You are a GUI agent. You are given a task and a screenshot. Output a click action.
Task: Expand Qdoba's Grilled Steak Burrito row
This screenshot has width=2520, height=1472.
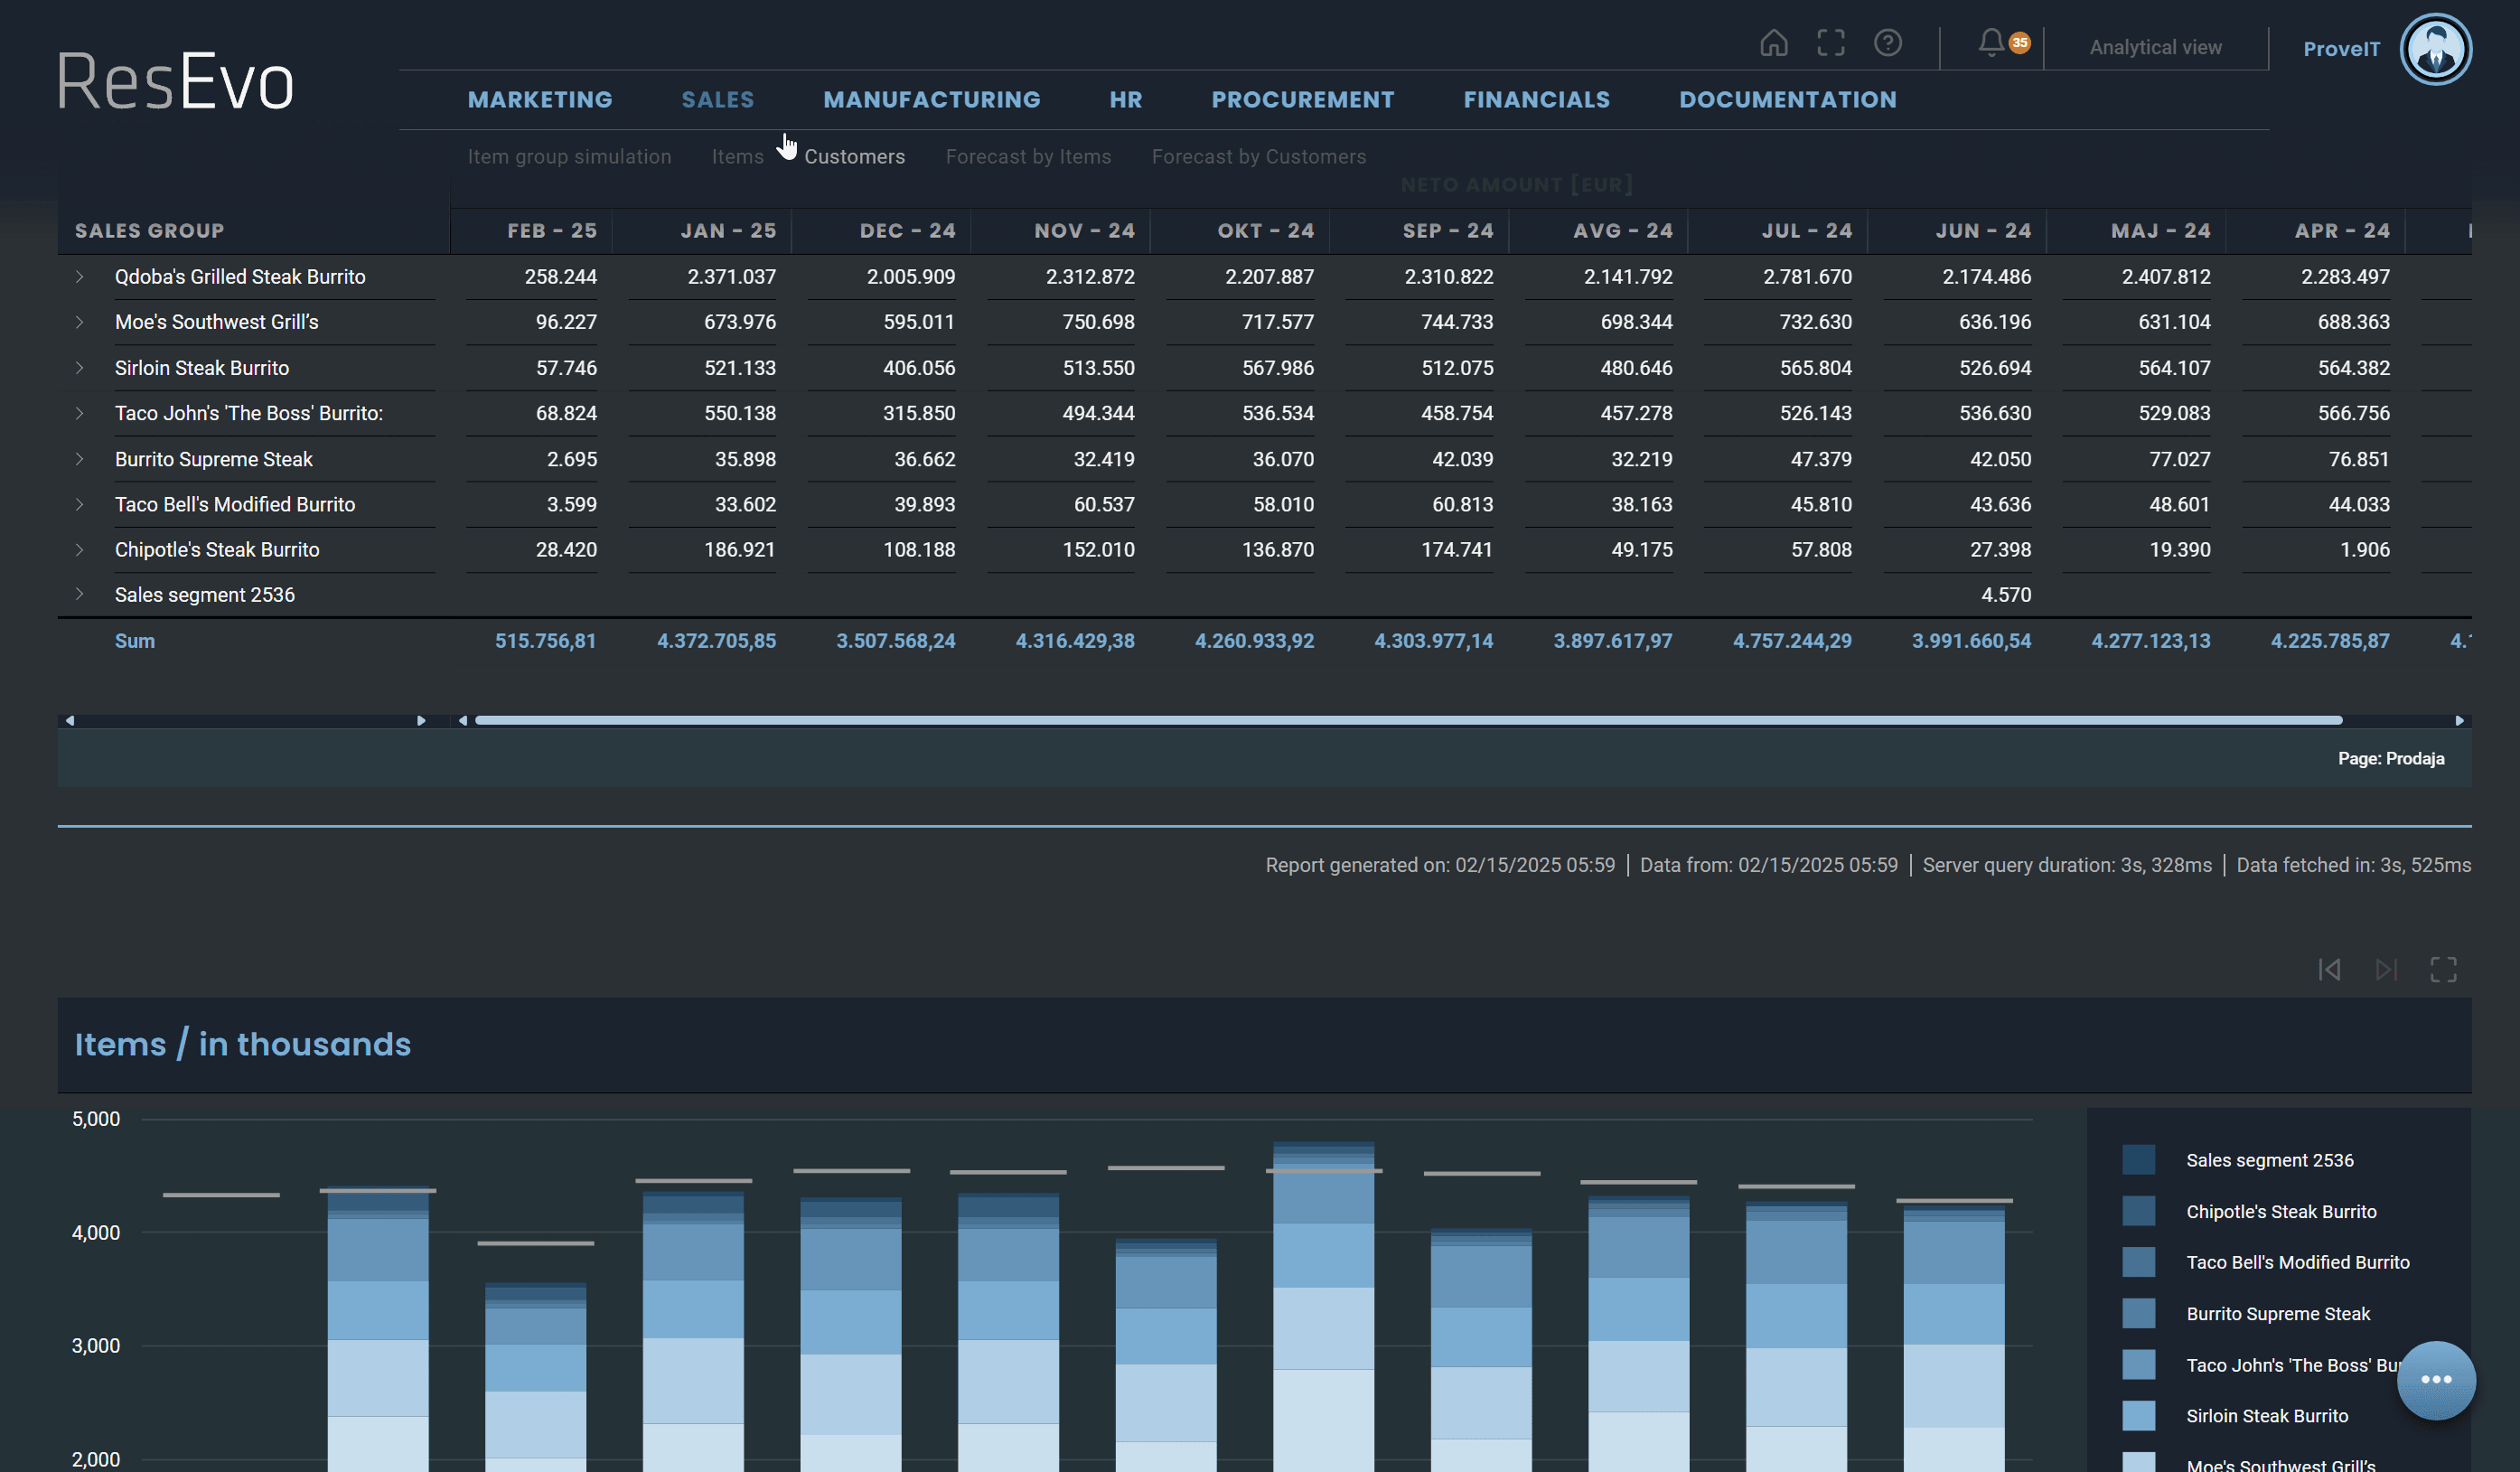80,277
